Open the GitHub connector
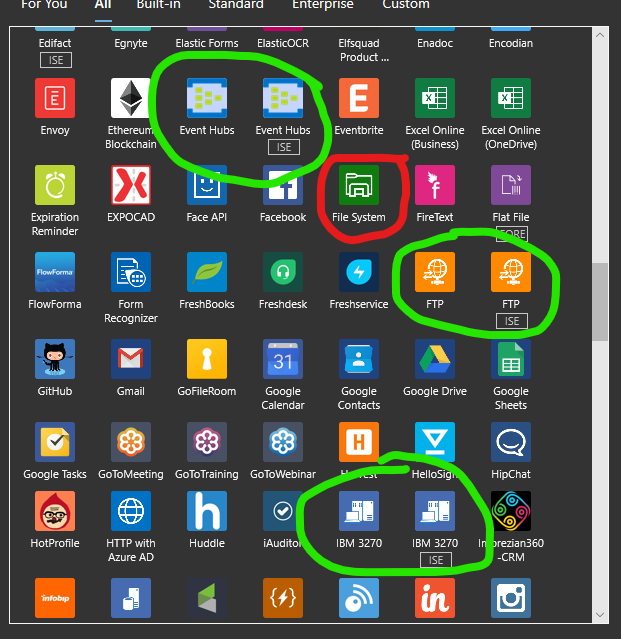The width and height of the screenshot is (621, 639). [55, 359]
